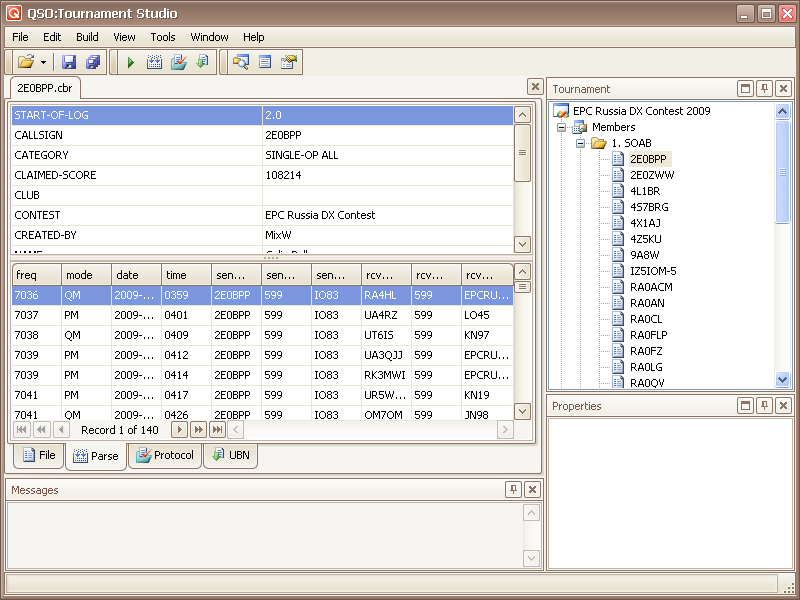Viewport: 800px width, 600px height.
Task: Collapse the 1. SOAB folder node
Action: [580, 143]
